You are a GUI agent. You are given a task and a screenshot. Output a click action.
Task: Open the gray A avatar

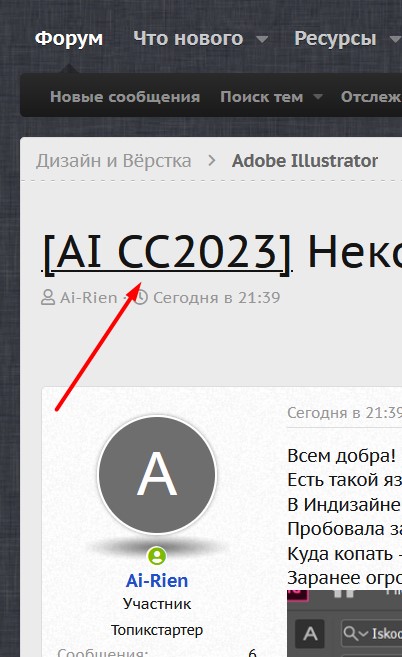pos(157,475)
